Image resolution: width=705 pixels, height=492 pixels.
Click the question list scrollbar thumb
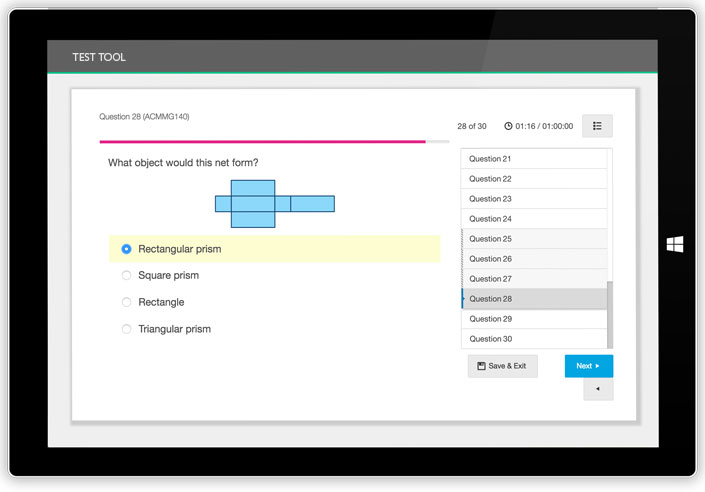click(x=610, y=315)
